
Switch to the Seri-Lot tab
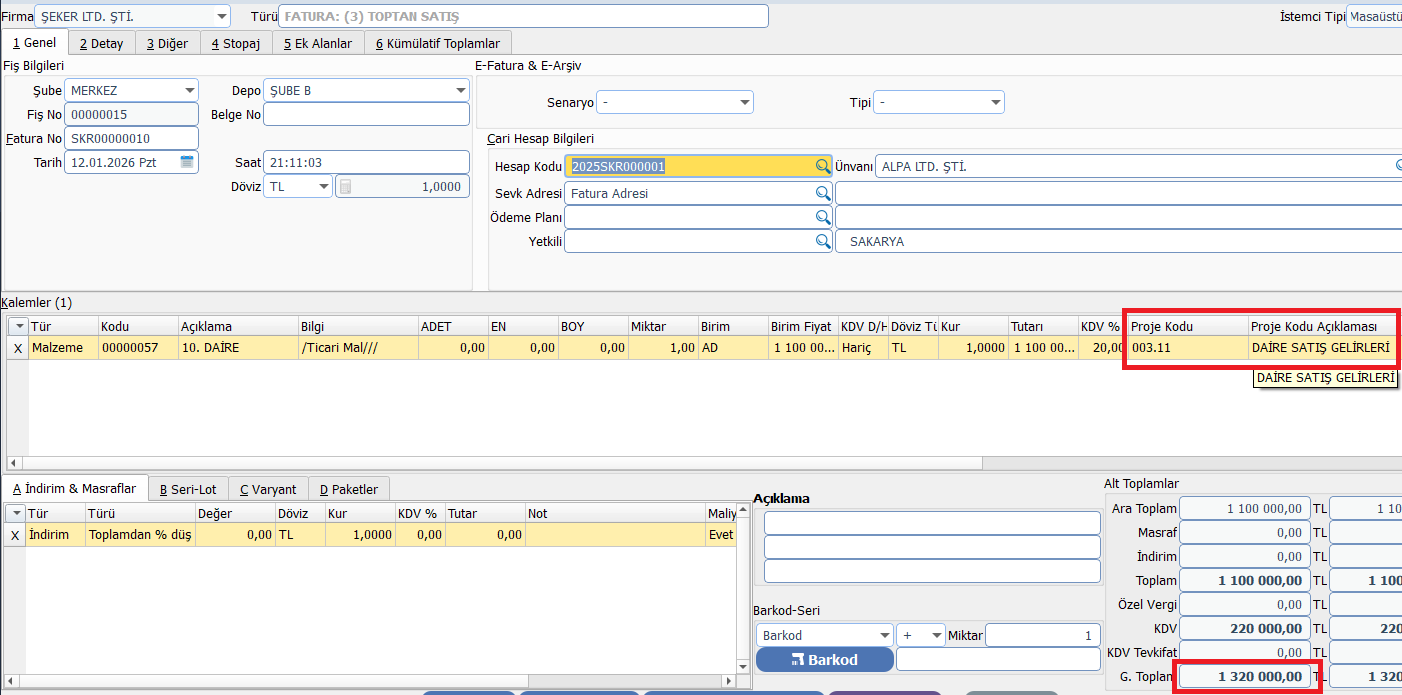[x=188, y=489]
